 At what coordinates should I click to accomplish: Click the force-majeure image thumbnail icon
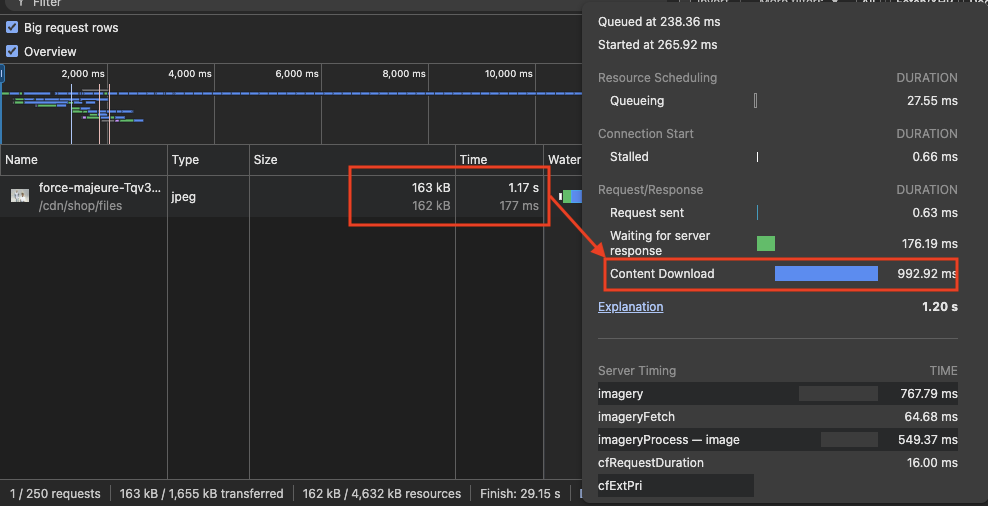coord(20,196)
